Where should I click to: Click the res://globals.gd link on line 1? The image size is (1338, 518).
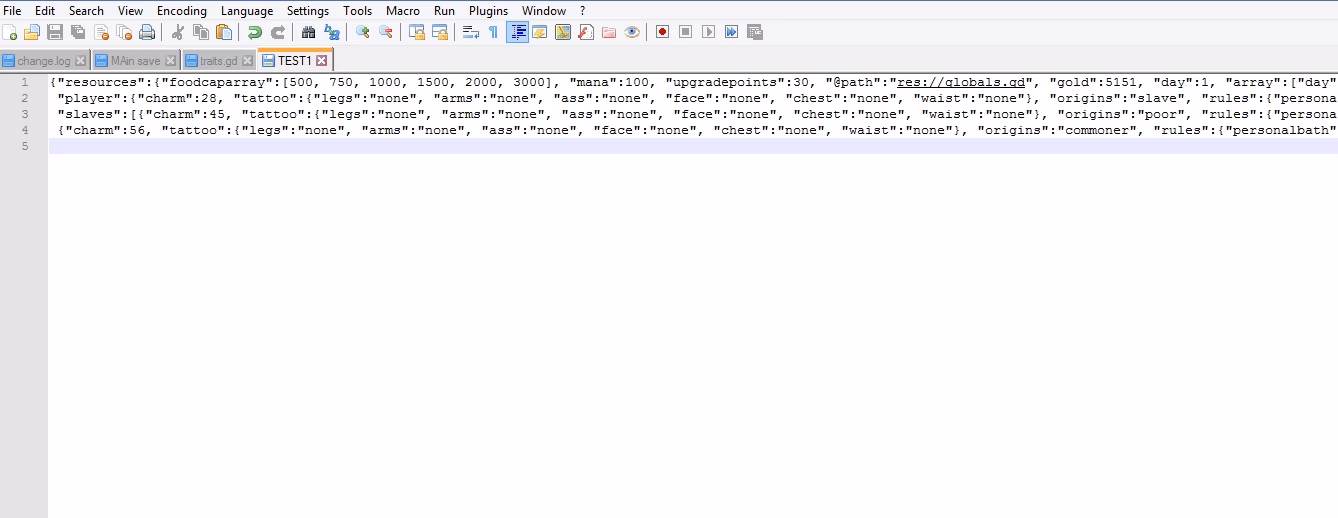click(x=961, y=82)
